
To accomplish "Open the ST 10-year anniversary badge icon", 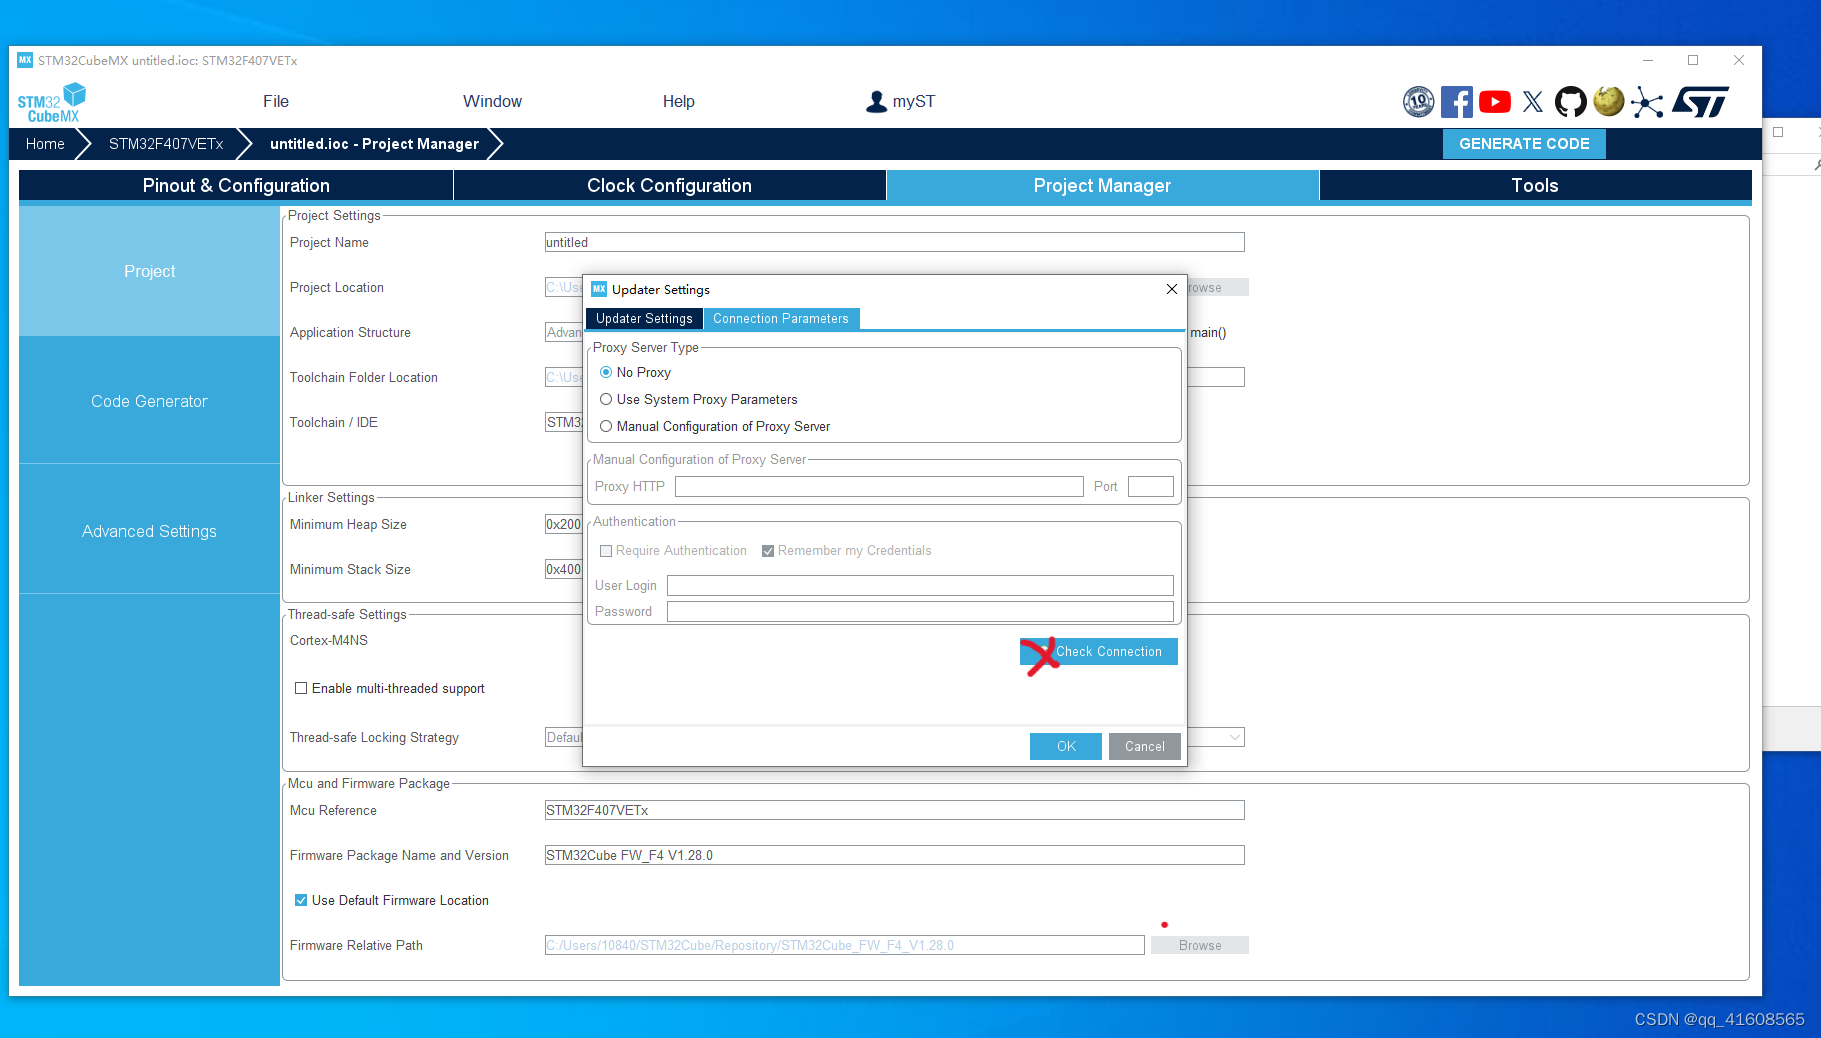I will [1418, 102].
